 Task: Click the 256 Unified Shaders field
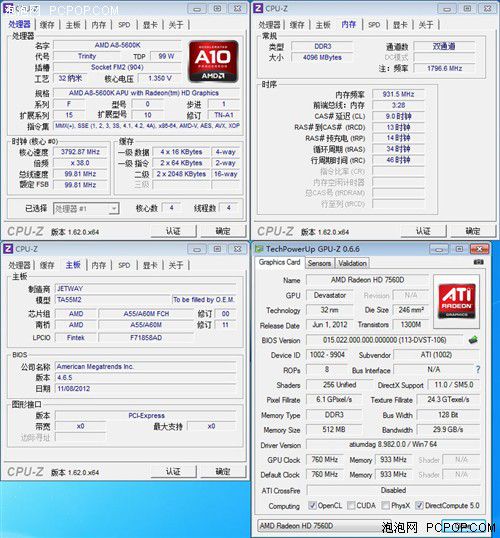tap(339, 385)
